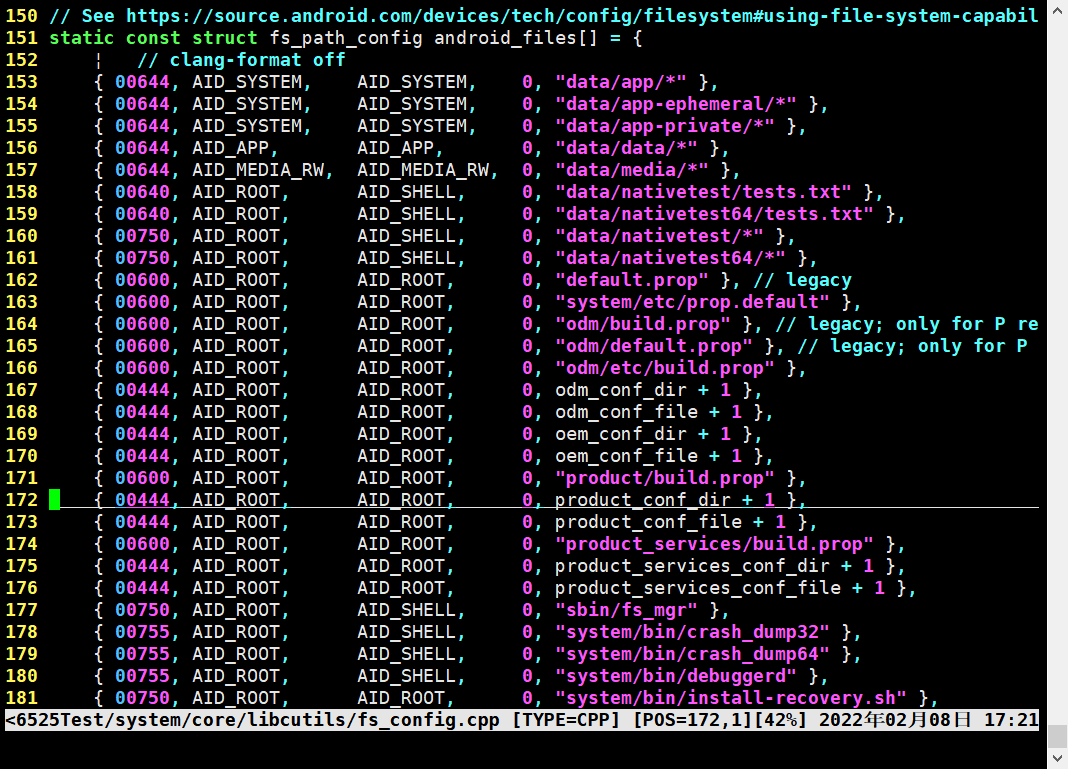The image size is (1068, 769).
Task: Click "system/etc/prop.default" string
Action: pos(693,302)
